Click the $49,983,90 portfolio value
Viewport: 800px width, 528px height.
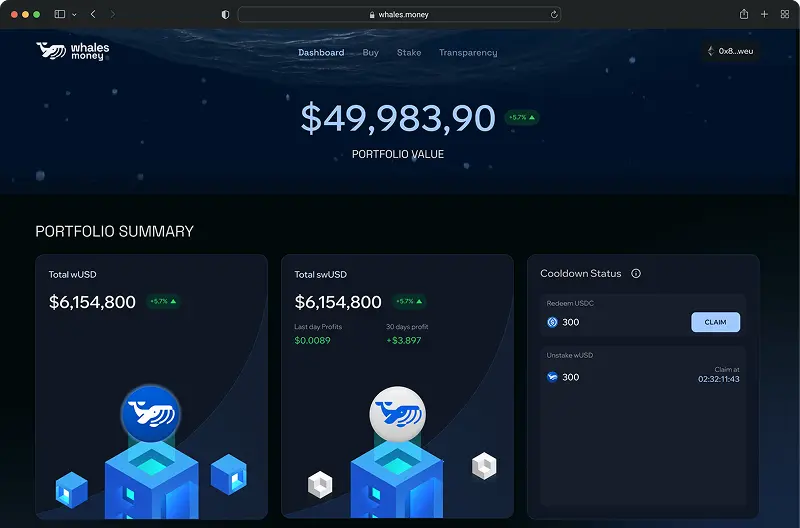coord(398,118)
